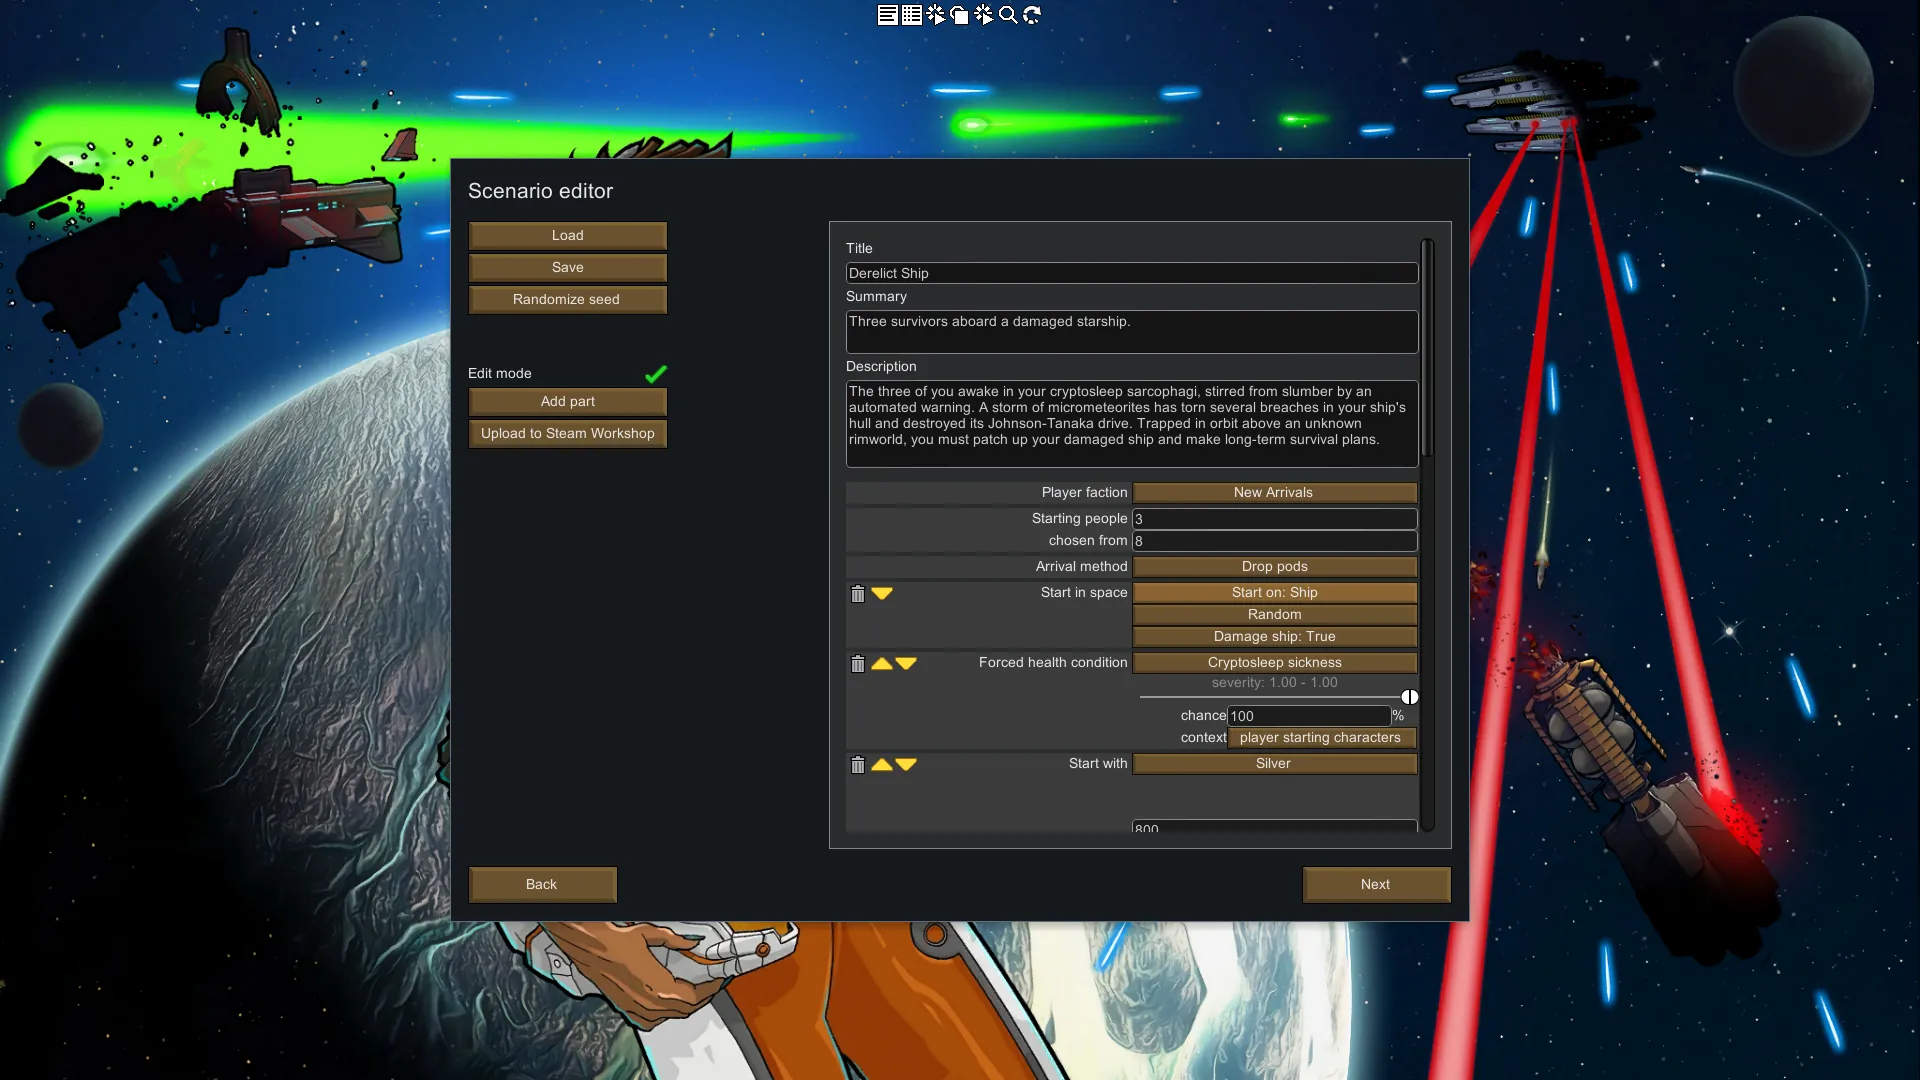
Task: Open the magnifier debug inspector icon
Action: click(x=1008, y=15)
